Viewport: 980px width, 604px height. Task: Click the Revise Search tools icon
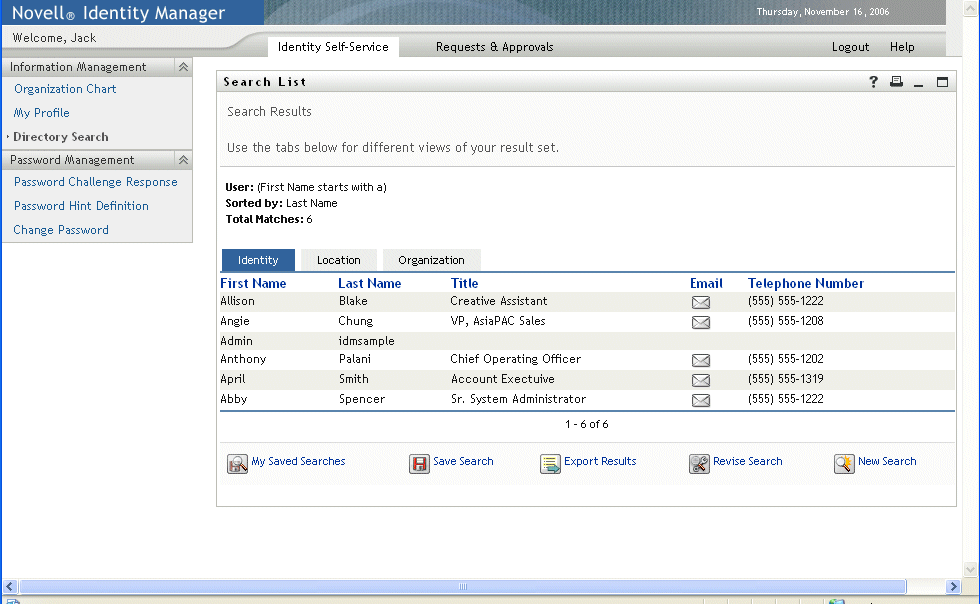[699, 464]
